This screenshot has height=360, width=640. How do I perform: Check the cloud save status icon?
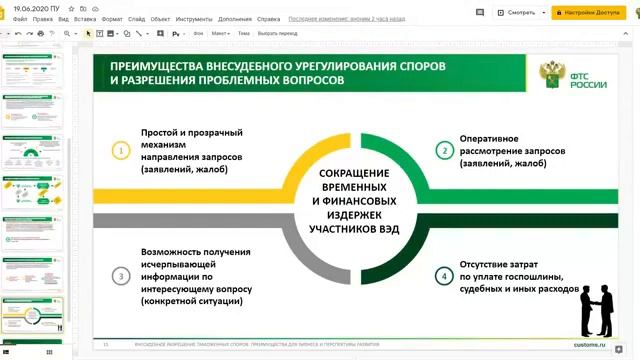tap(96, 9)
